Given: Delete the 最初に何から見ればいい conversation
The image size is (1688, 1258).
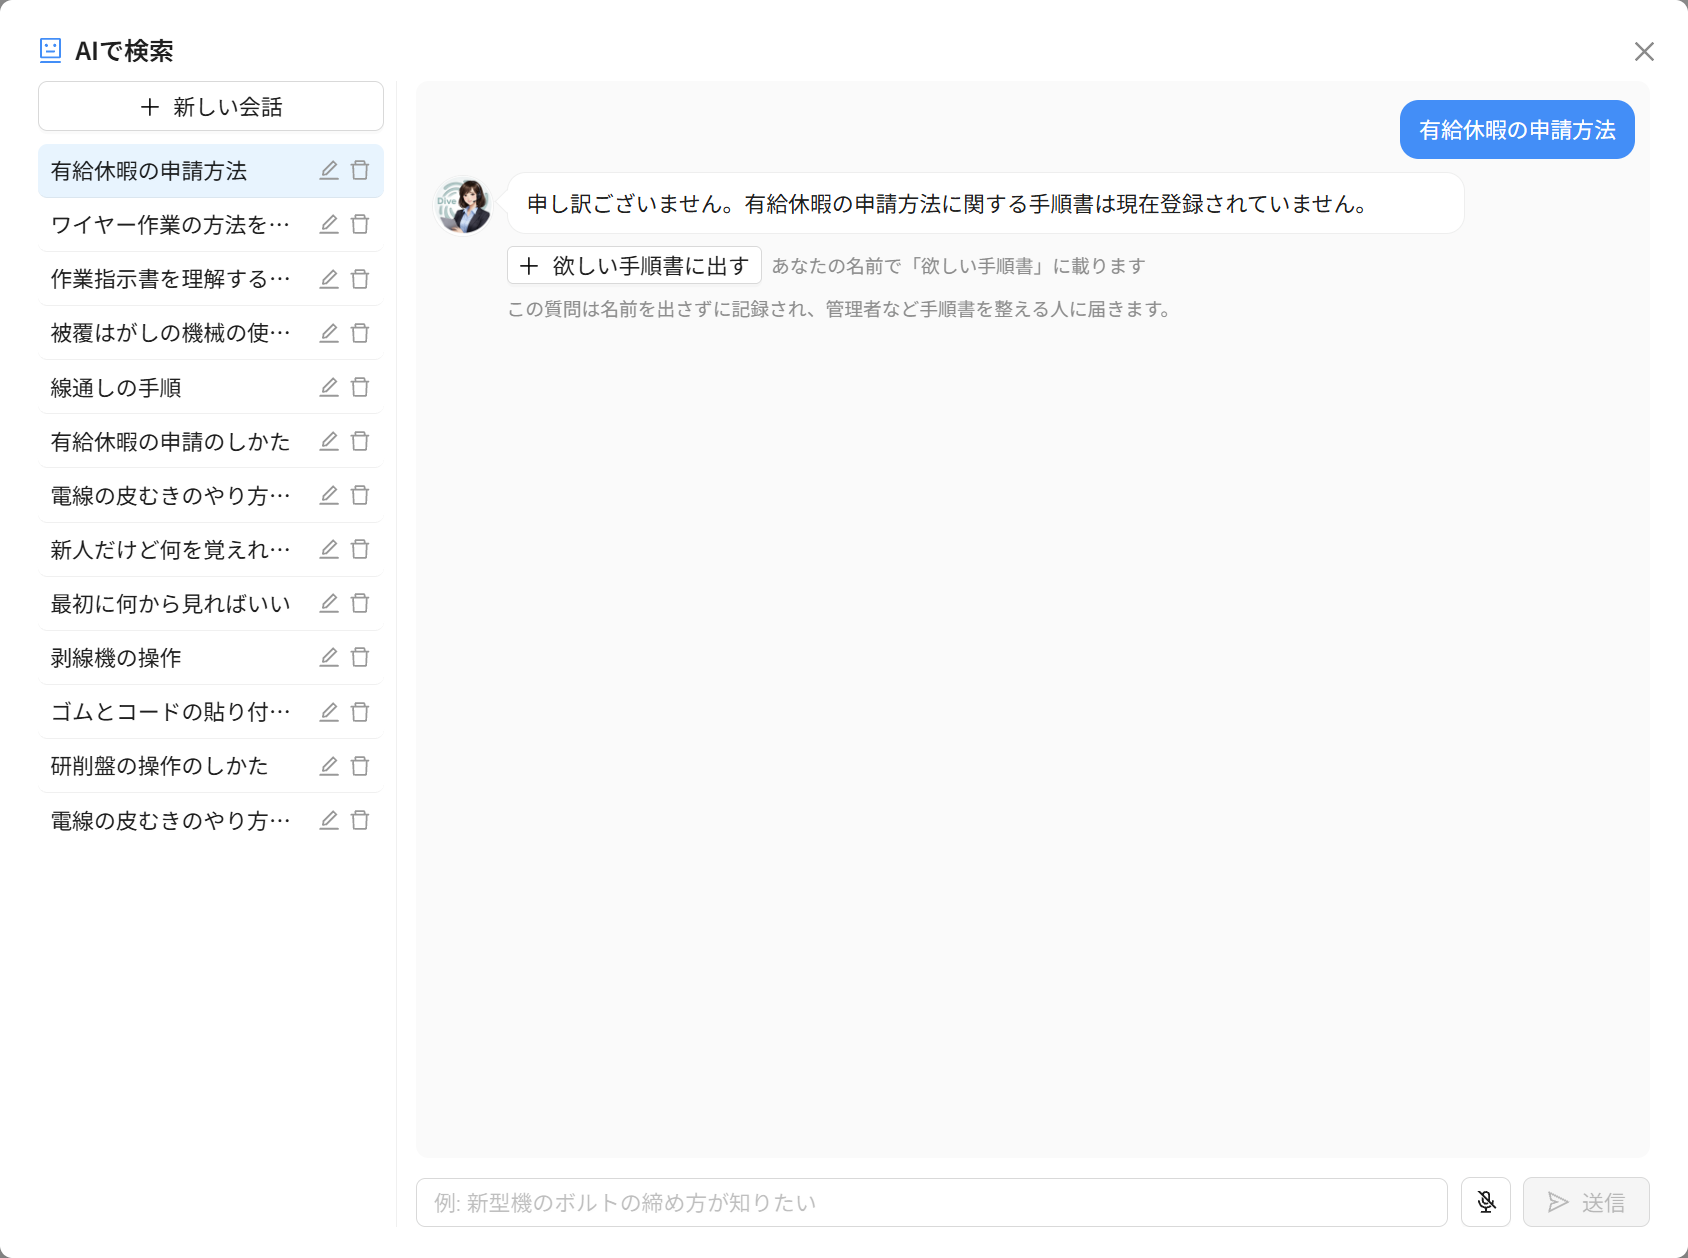Looking at the screenshot, I should coord(360,603).
